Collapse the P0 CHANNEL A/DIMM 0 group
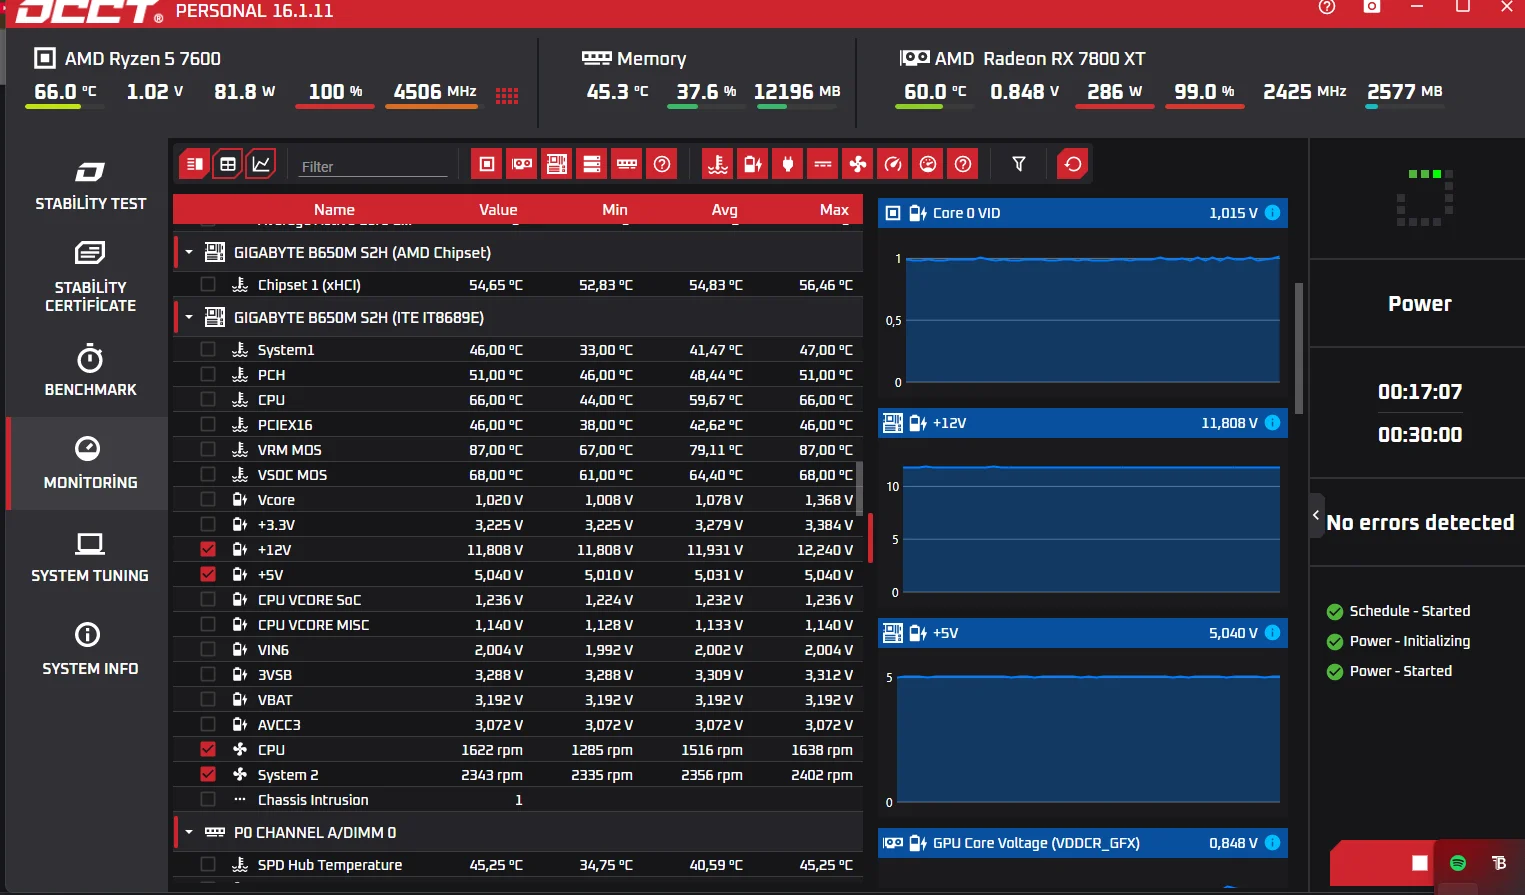 point(189,832)
